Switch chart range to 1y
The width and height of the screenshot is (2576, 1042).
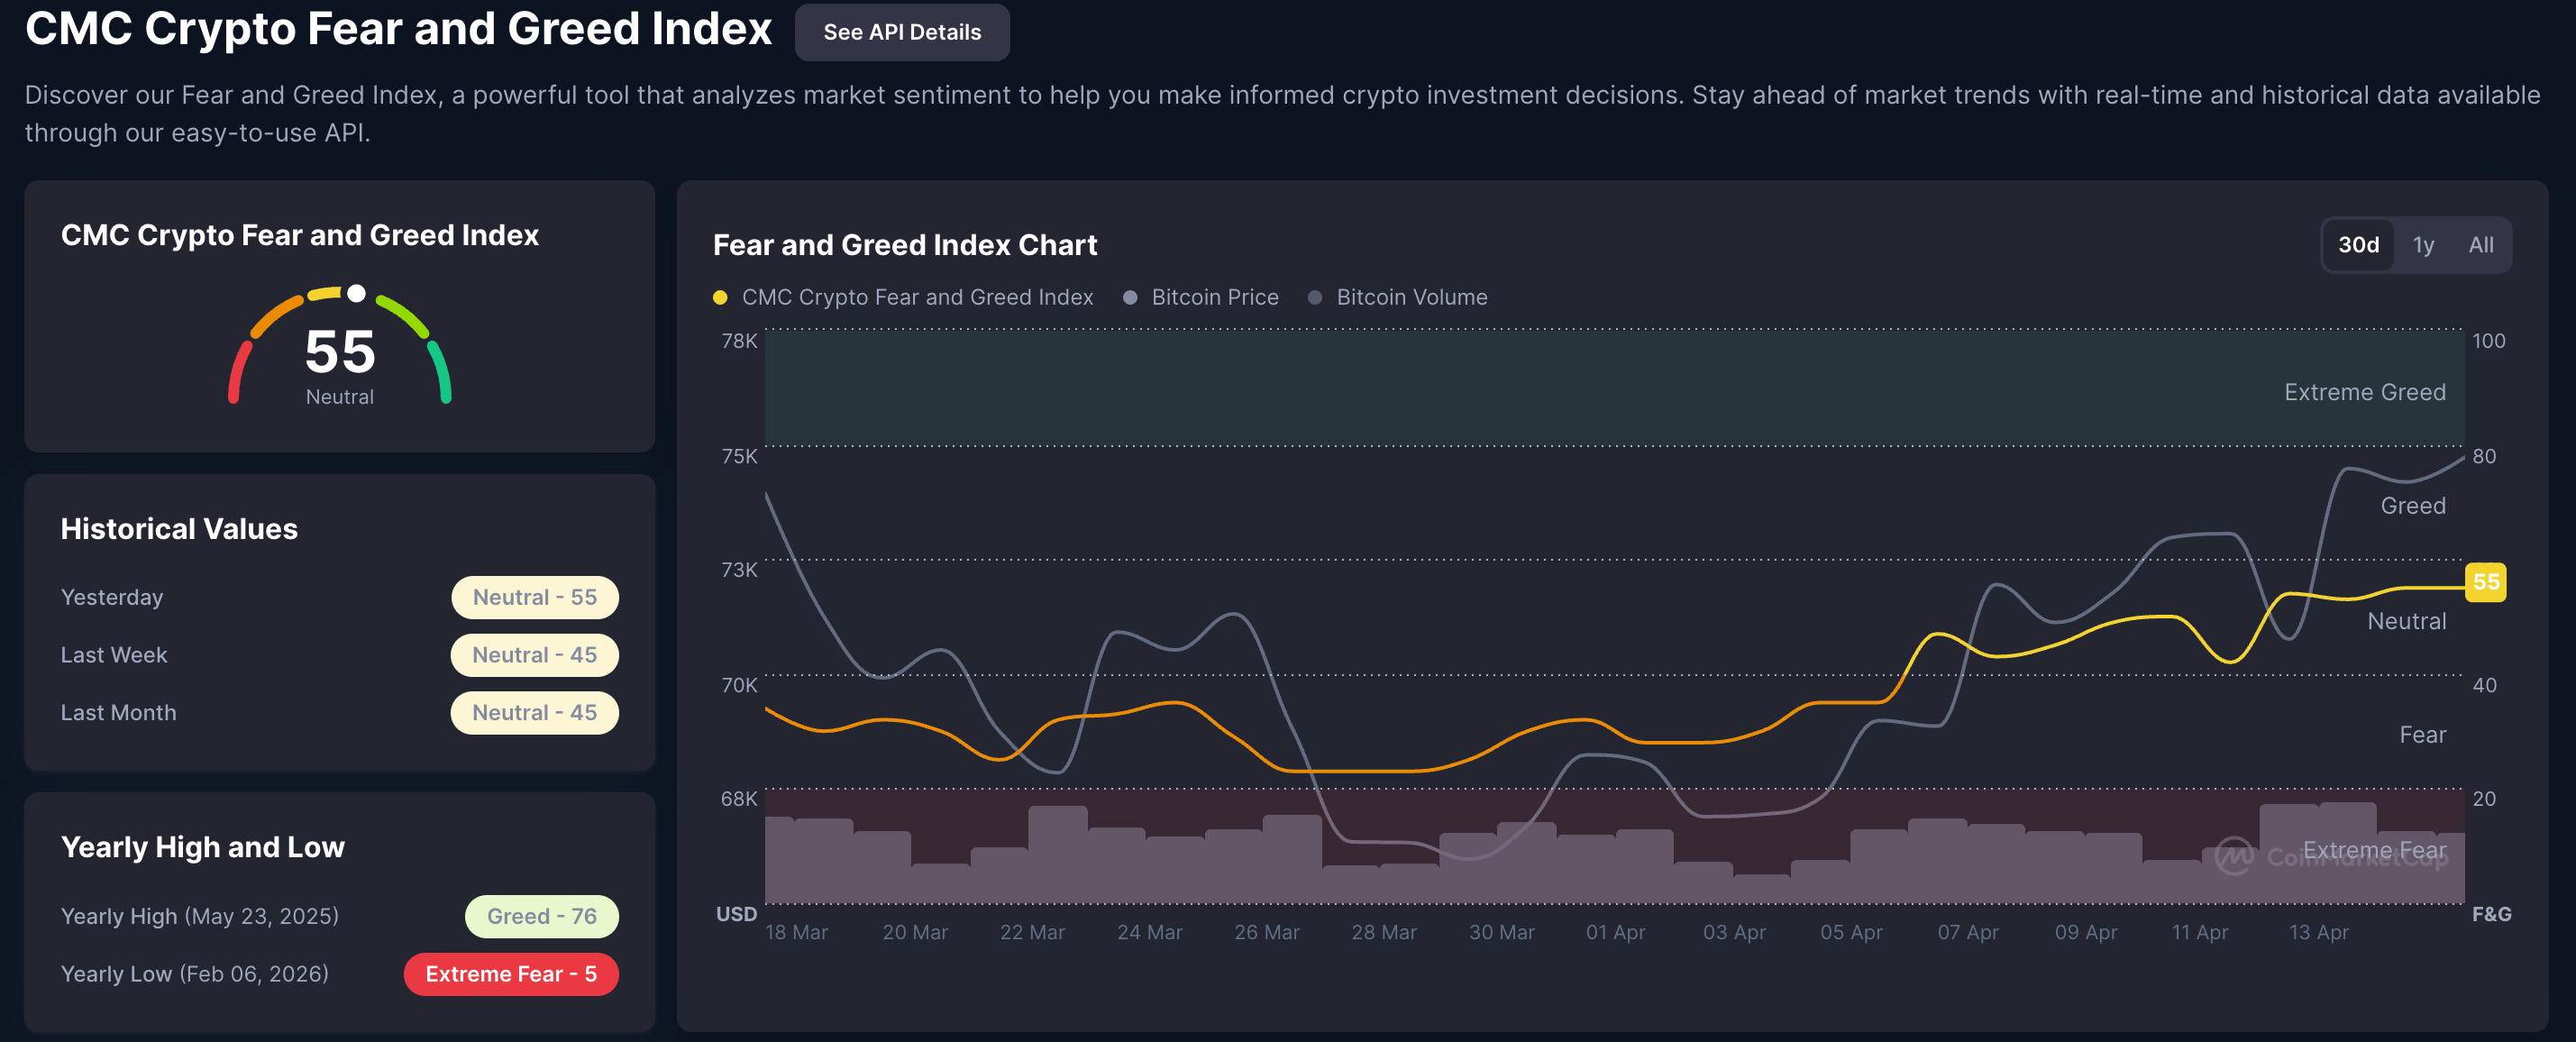(2422, 245)
